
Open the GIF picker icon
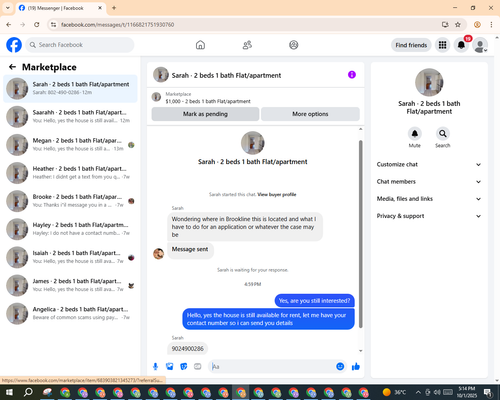[x=198, y=367]
